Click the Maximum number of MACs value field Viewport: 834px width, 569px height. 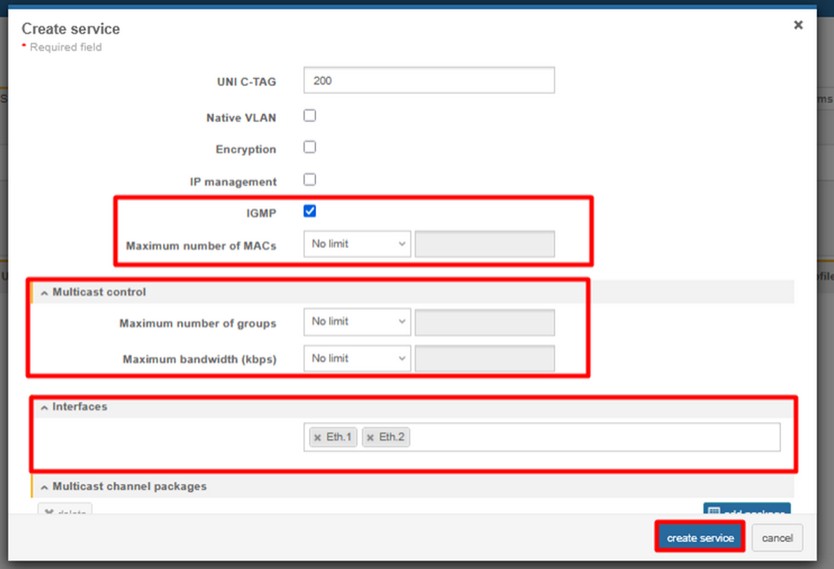point(484,244)
